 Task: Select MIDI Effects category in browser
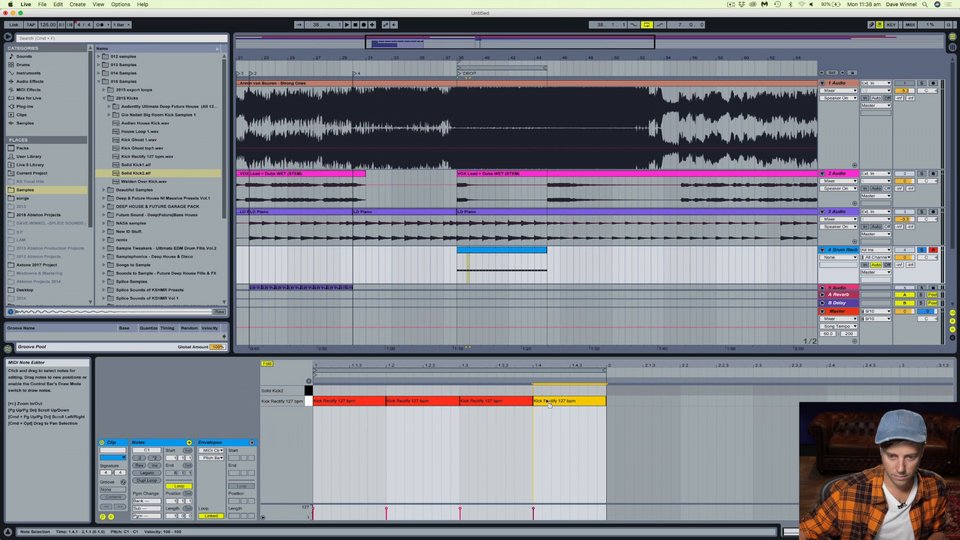(28, 89)
